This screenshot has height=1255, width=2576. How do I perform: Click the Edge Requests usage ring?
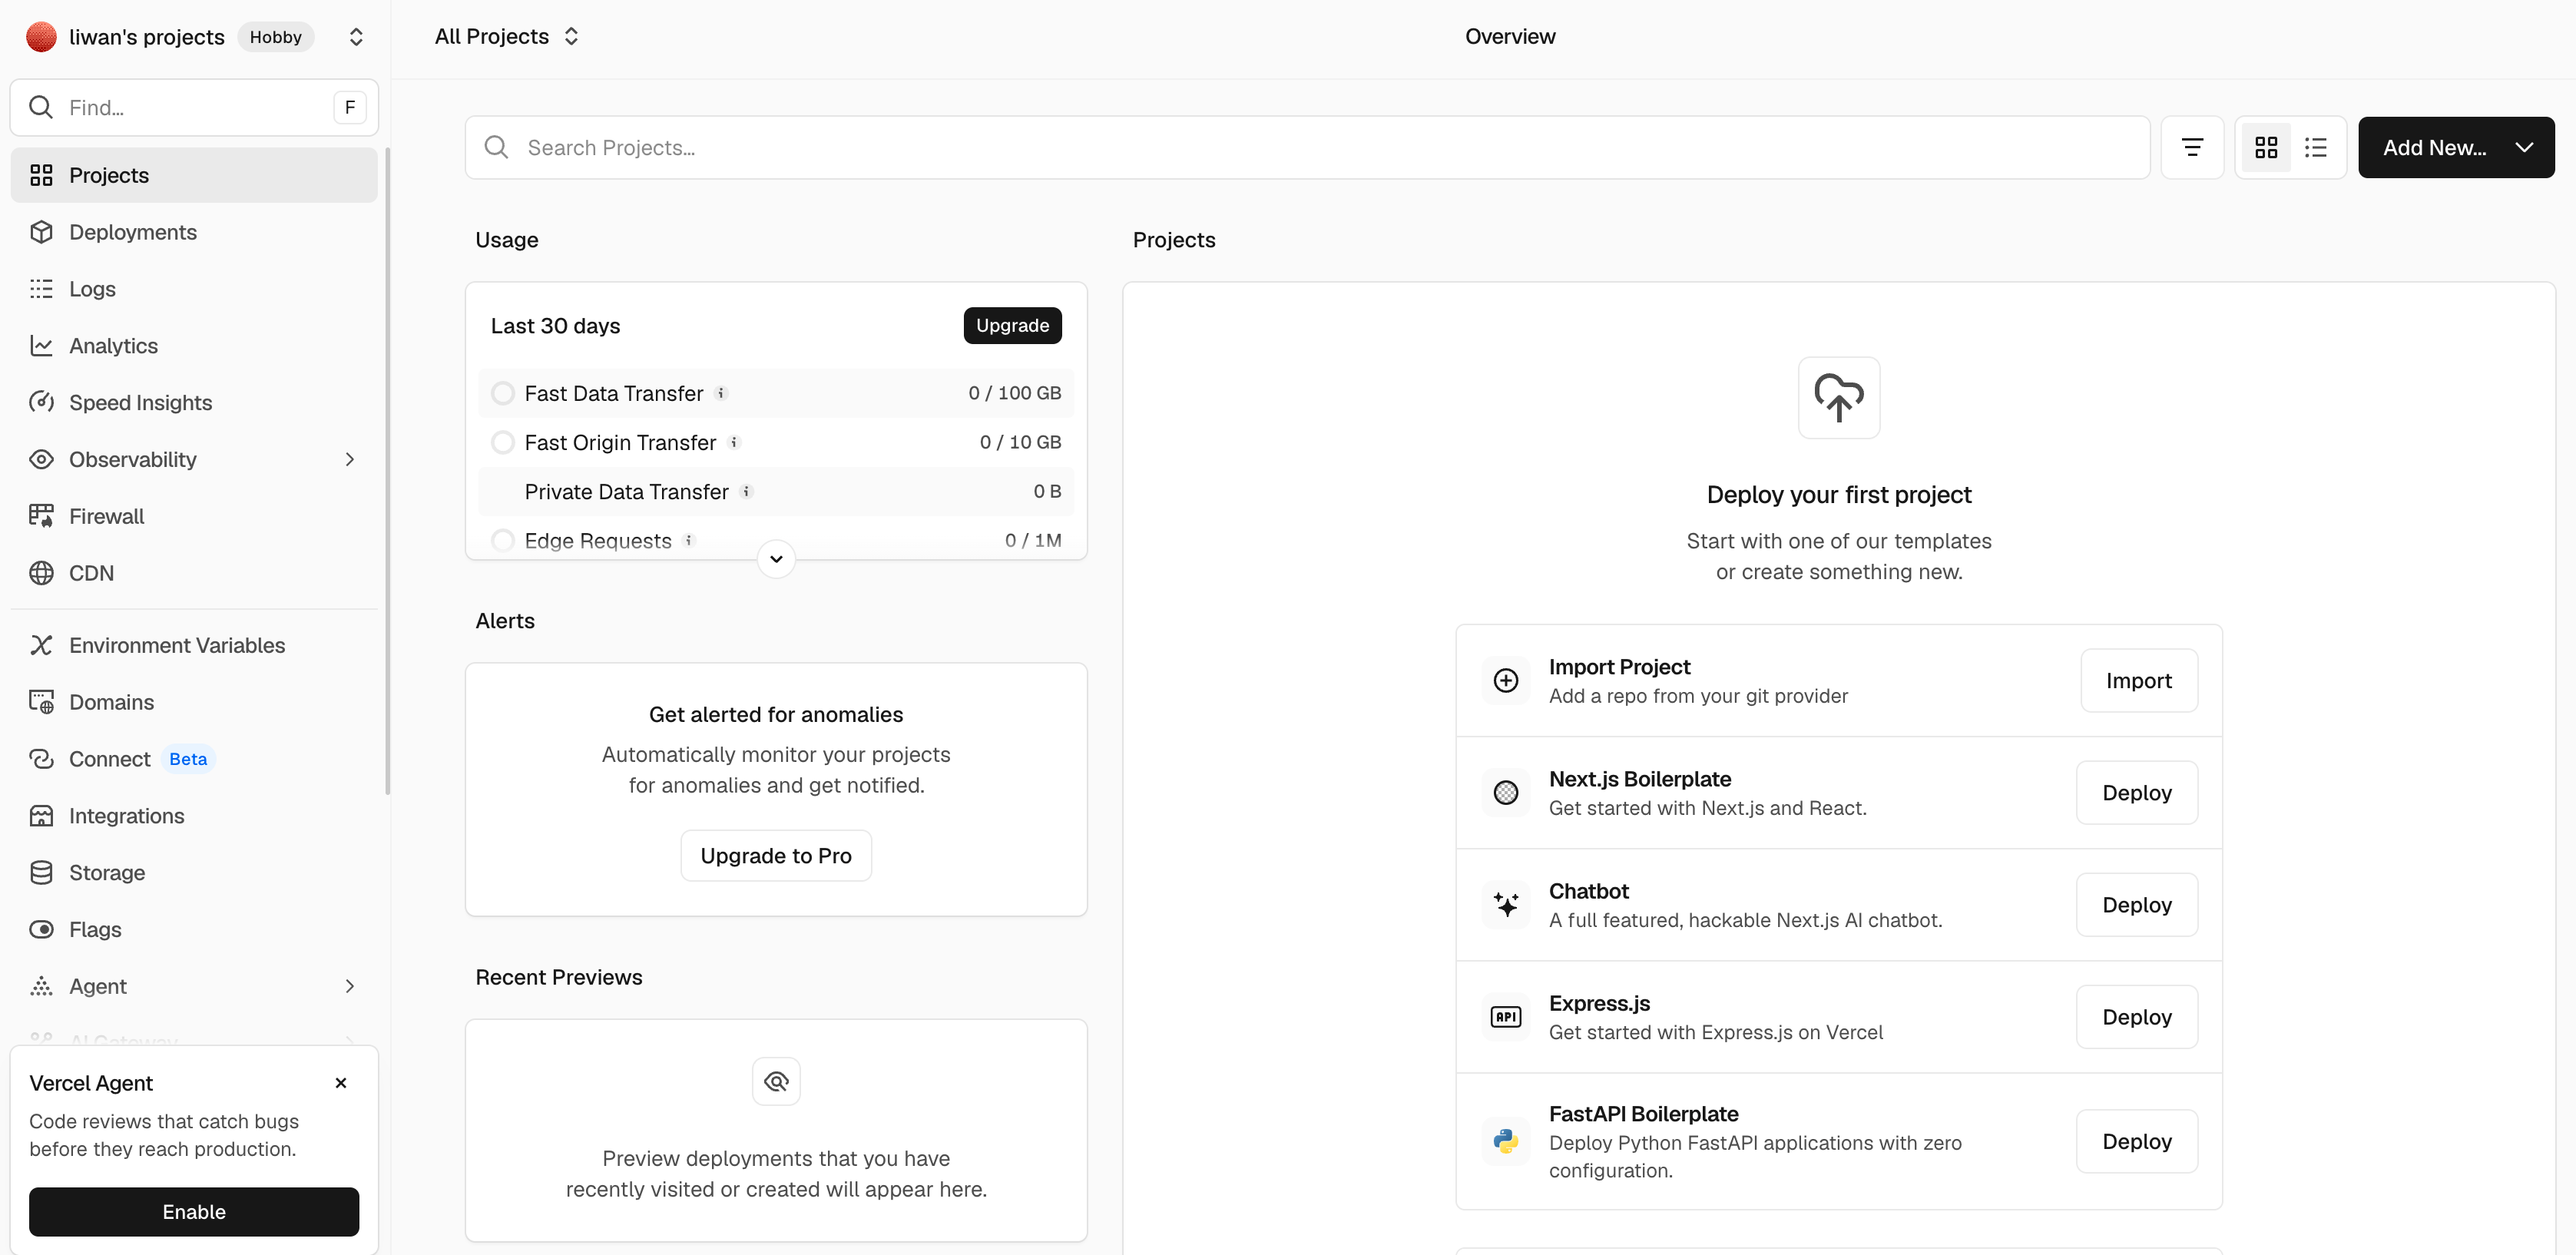503,541
